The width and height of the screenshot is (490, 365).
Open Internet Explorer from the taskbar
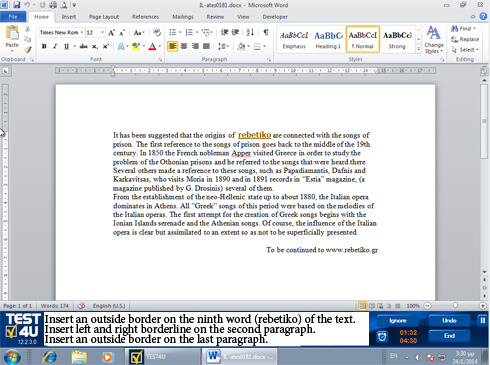point(50,357)
